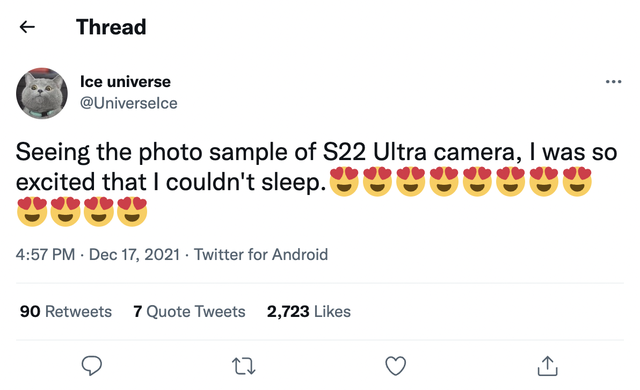This screenshot has height=390, width=640.
Task: Select the last heart-eyes emoji on the bottom row
Action: click(132, 211)
